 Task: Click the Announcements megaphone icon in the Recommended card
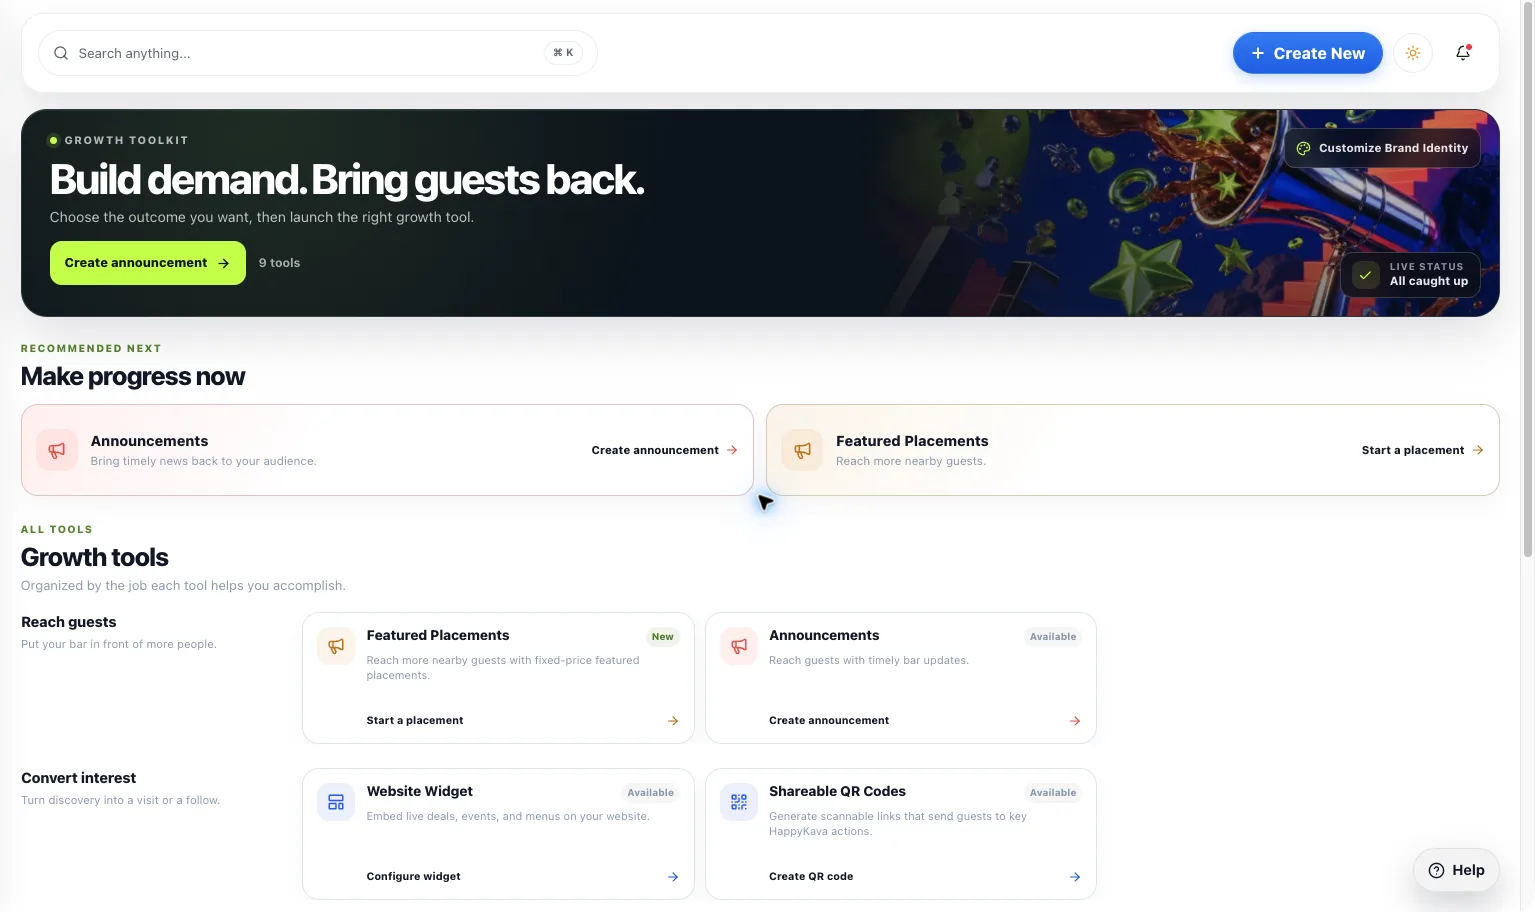click(57, 450)
